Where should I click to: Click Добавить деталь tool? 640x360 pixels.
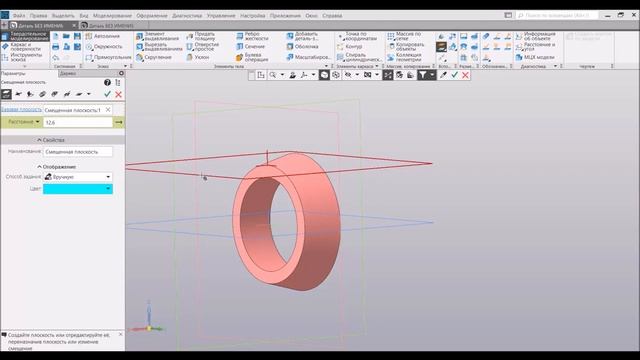pyautogui.click(x=302, y=36)
